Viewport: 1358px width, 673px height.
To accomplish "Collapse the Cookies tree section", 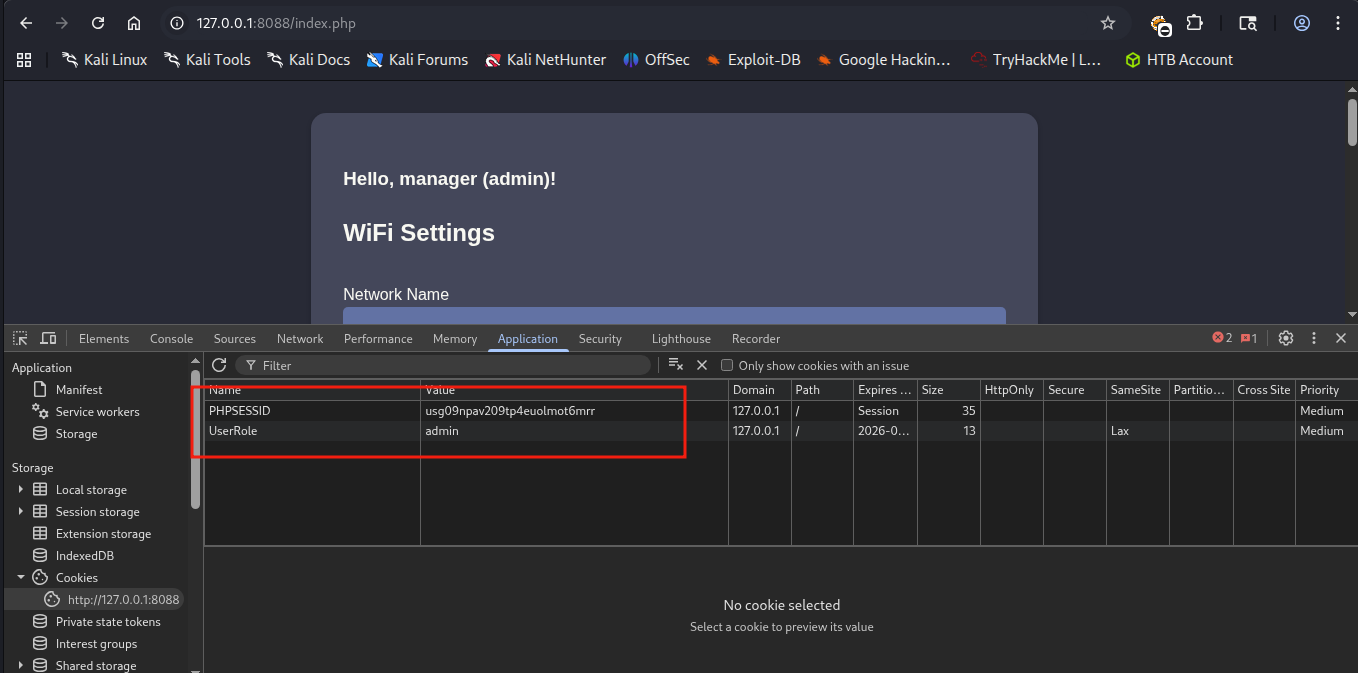I will (x=21, y=578).
